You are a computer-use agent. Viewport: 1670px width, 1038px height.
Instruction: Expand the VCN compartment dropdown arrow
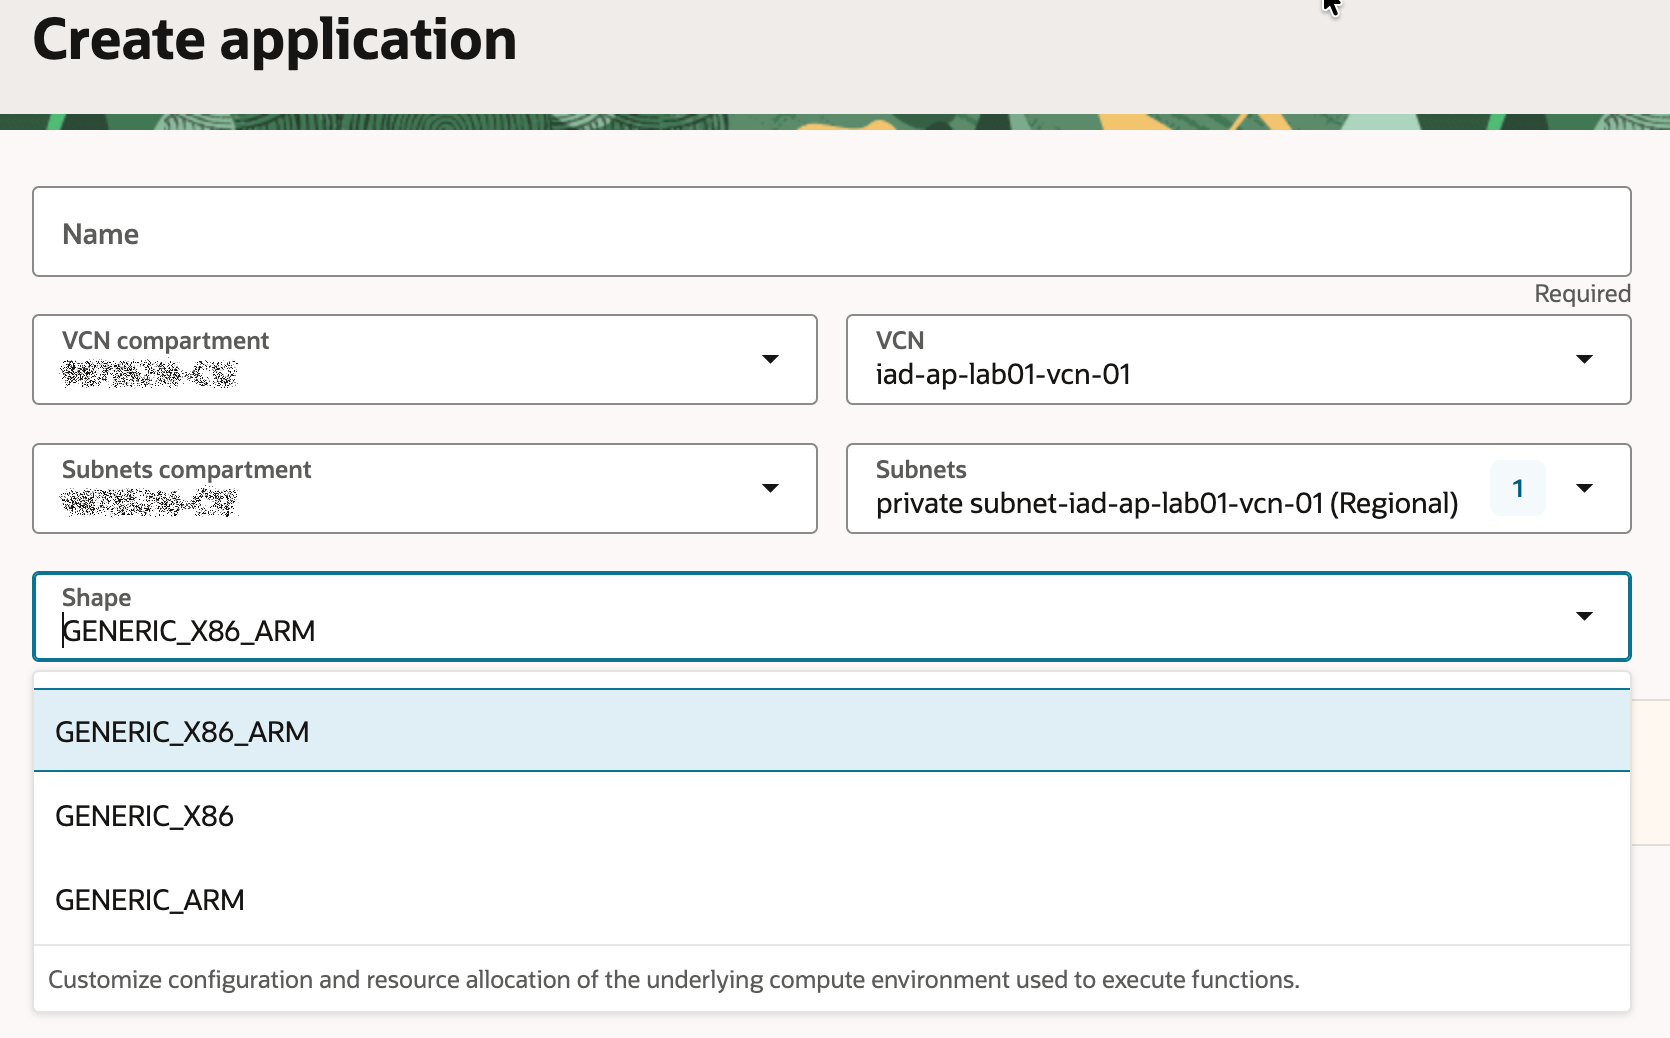770,359
